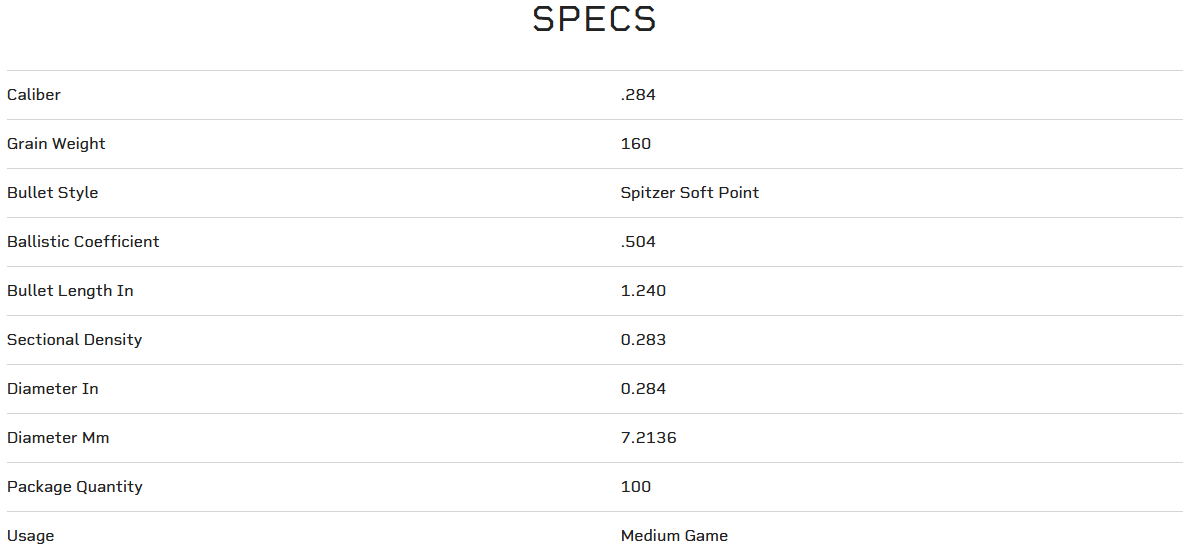Click the SPECS heading

coord(594,20)
